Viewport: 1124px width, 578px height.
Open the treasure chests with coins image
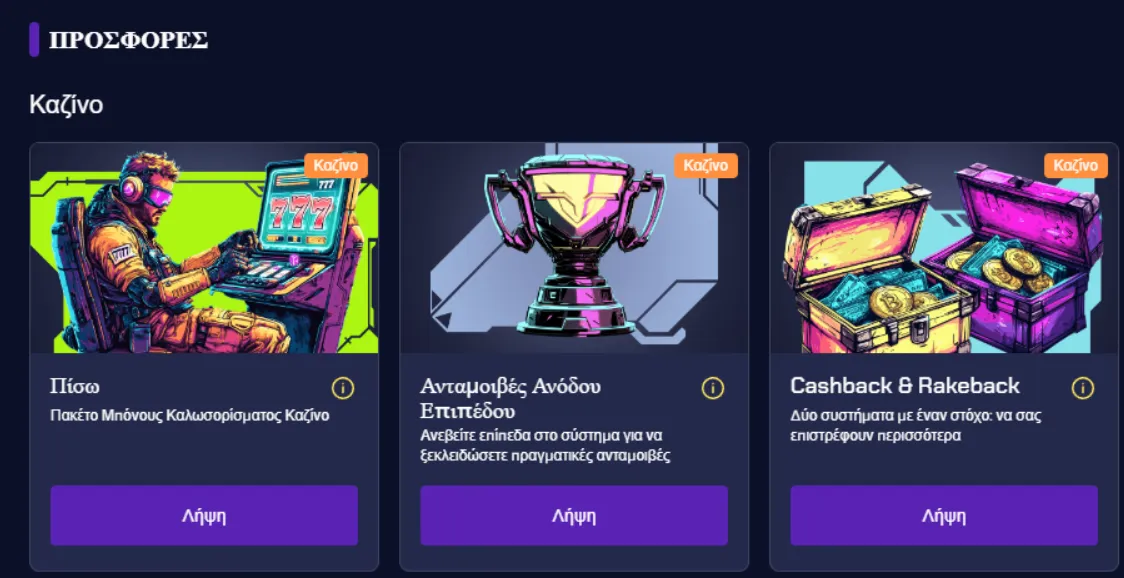point(944,248)
